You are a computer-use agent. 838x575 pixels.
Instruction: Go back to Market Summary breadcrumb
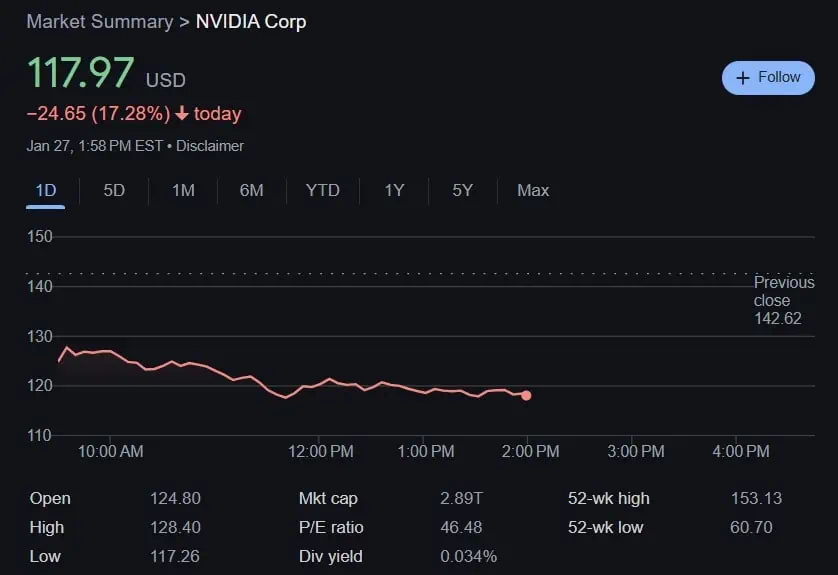coord(99,22)
